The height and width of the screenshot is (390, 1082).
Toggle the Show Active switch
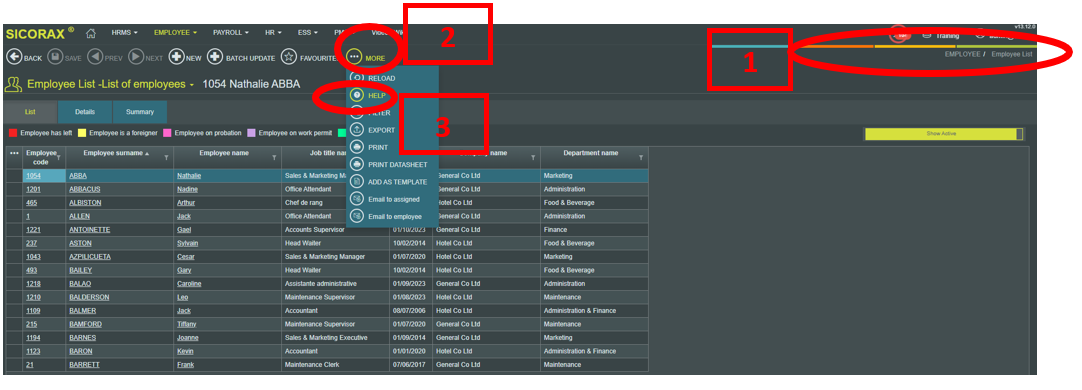point(945,134)
